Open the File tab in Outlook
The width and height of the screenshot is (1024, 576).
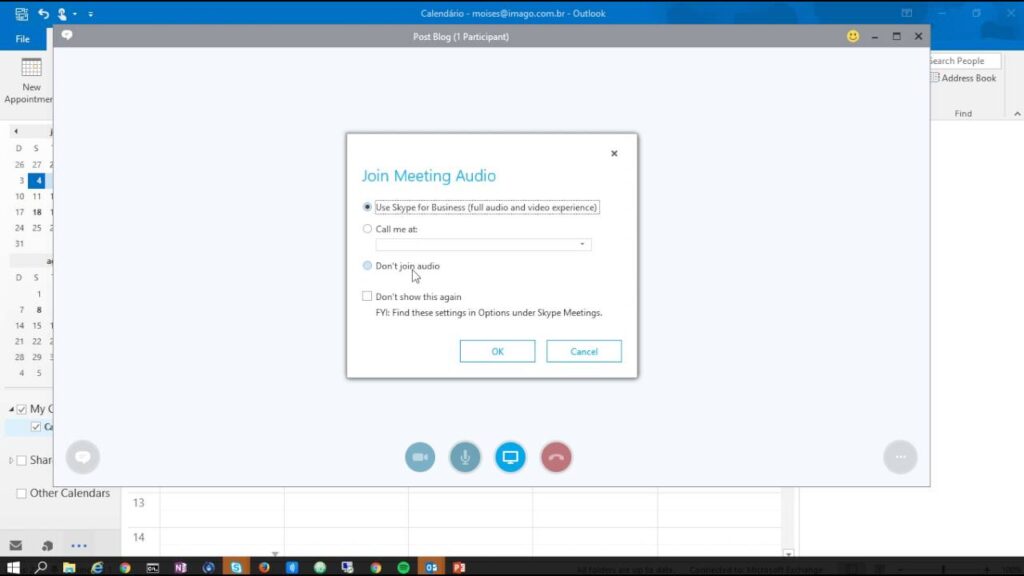click(23, 39)
